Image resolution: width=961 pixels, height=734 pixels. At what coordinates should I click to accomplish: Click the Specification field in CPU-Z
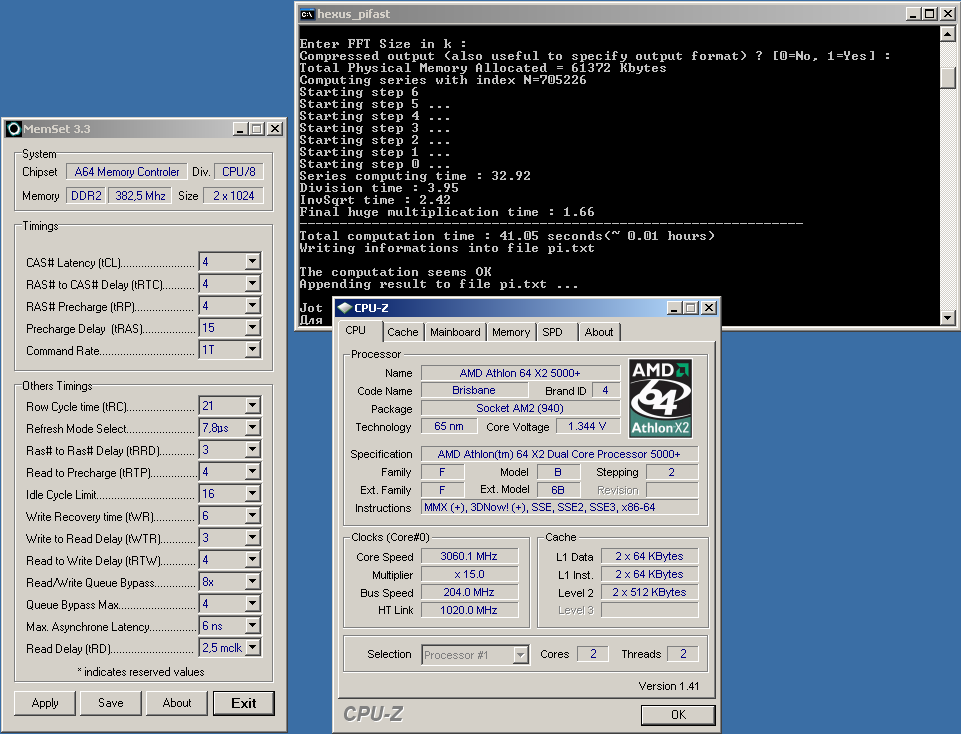560,454
